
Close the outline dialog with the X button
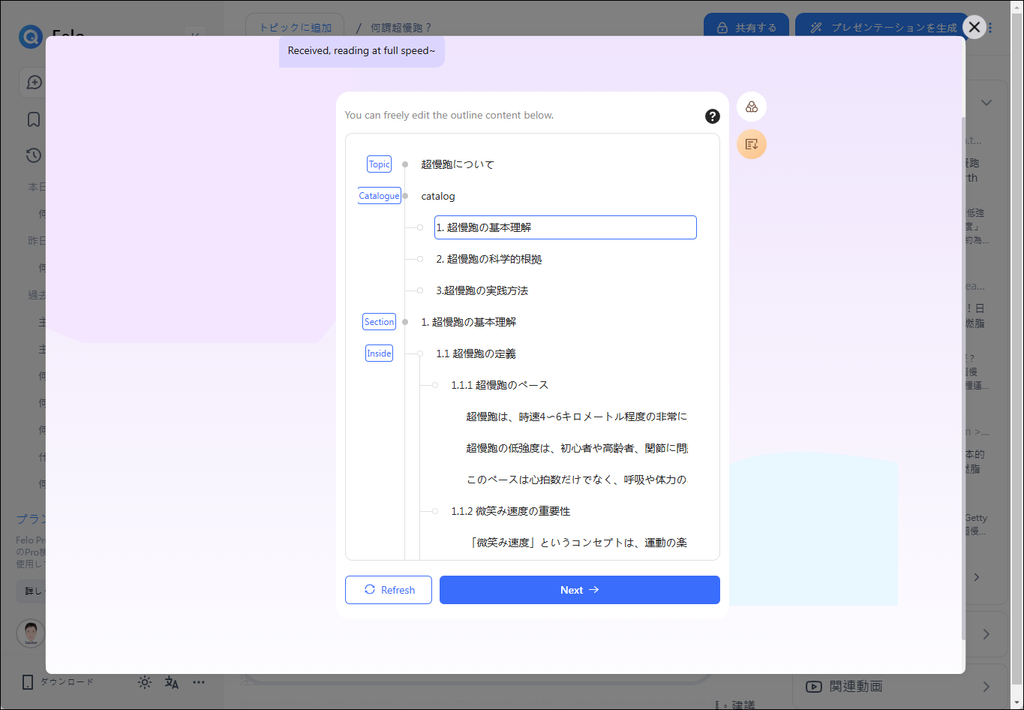pyautogui.click(x=974, y=27)
